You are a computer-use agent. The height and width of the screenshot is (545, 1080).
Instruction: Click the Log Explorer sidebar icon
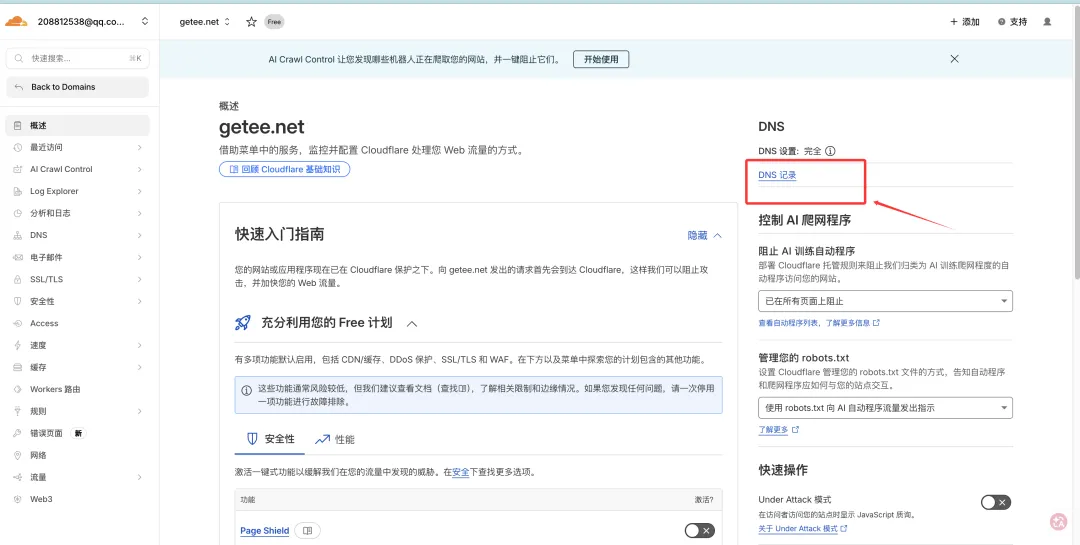(x=18, y=192)
